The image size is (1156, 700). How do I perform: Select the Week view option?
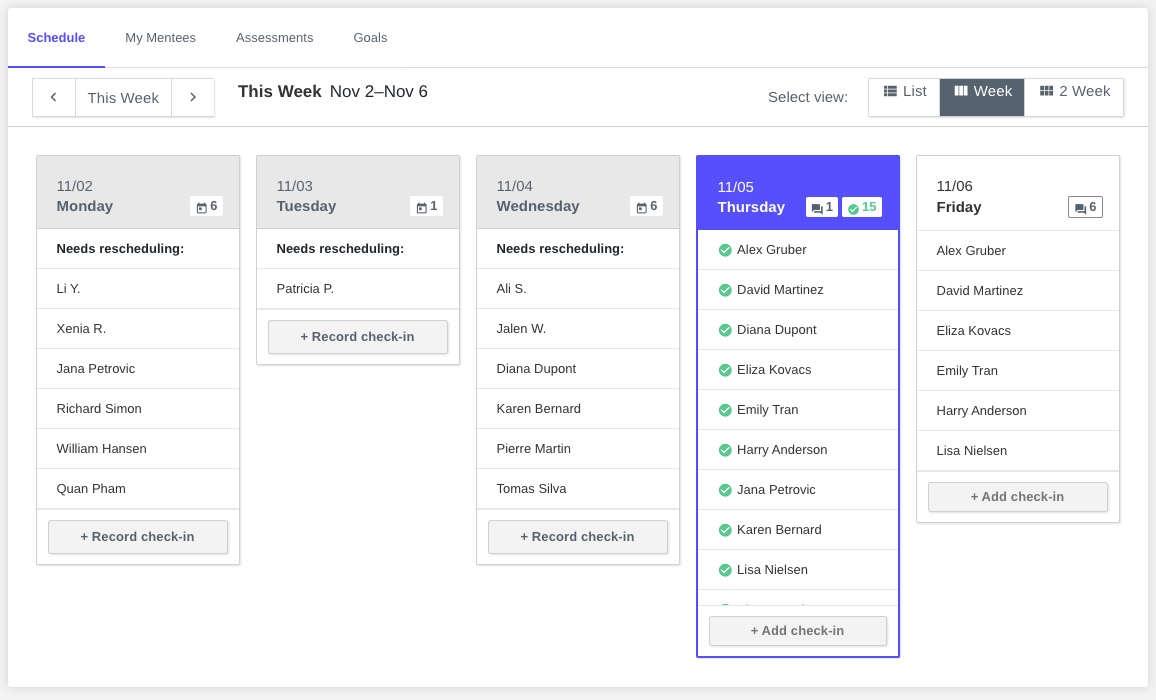pyautogui.click(x=982, y=91)
